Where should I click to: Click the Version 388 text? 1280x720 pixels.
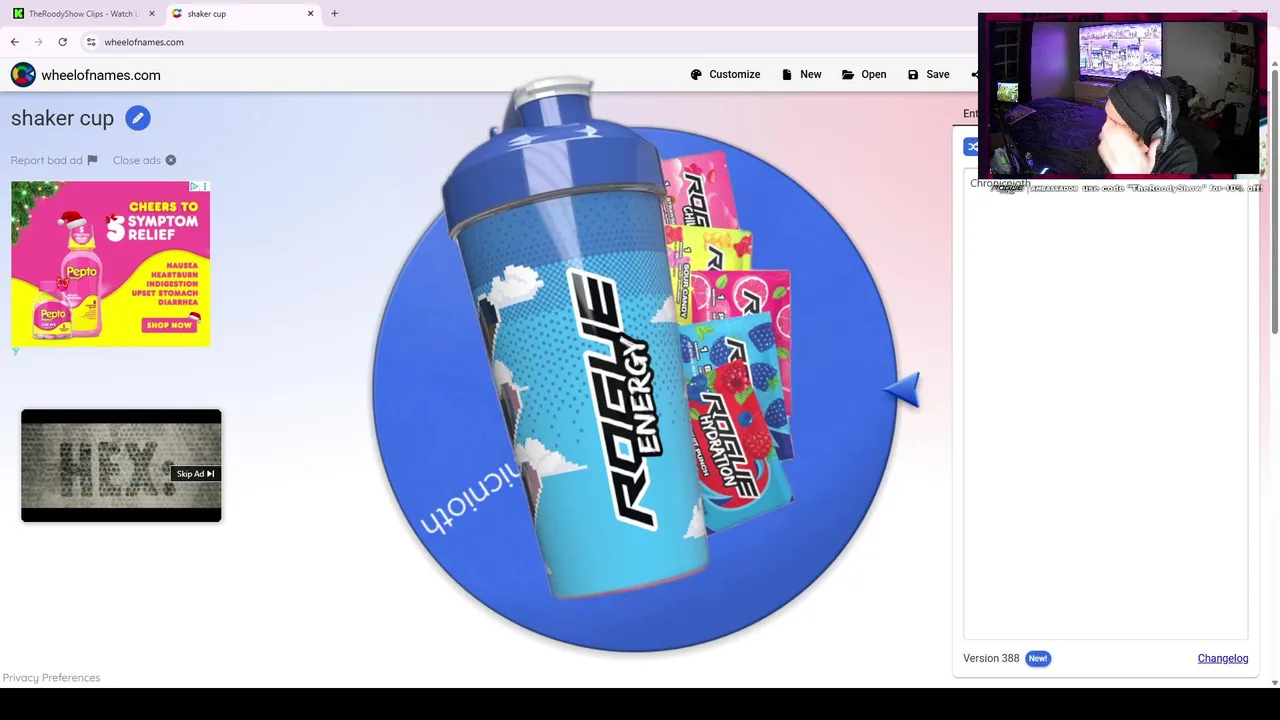(x=991, y=658)
